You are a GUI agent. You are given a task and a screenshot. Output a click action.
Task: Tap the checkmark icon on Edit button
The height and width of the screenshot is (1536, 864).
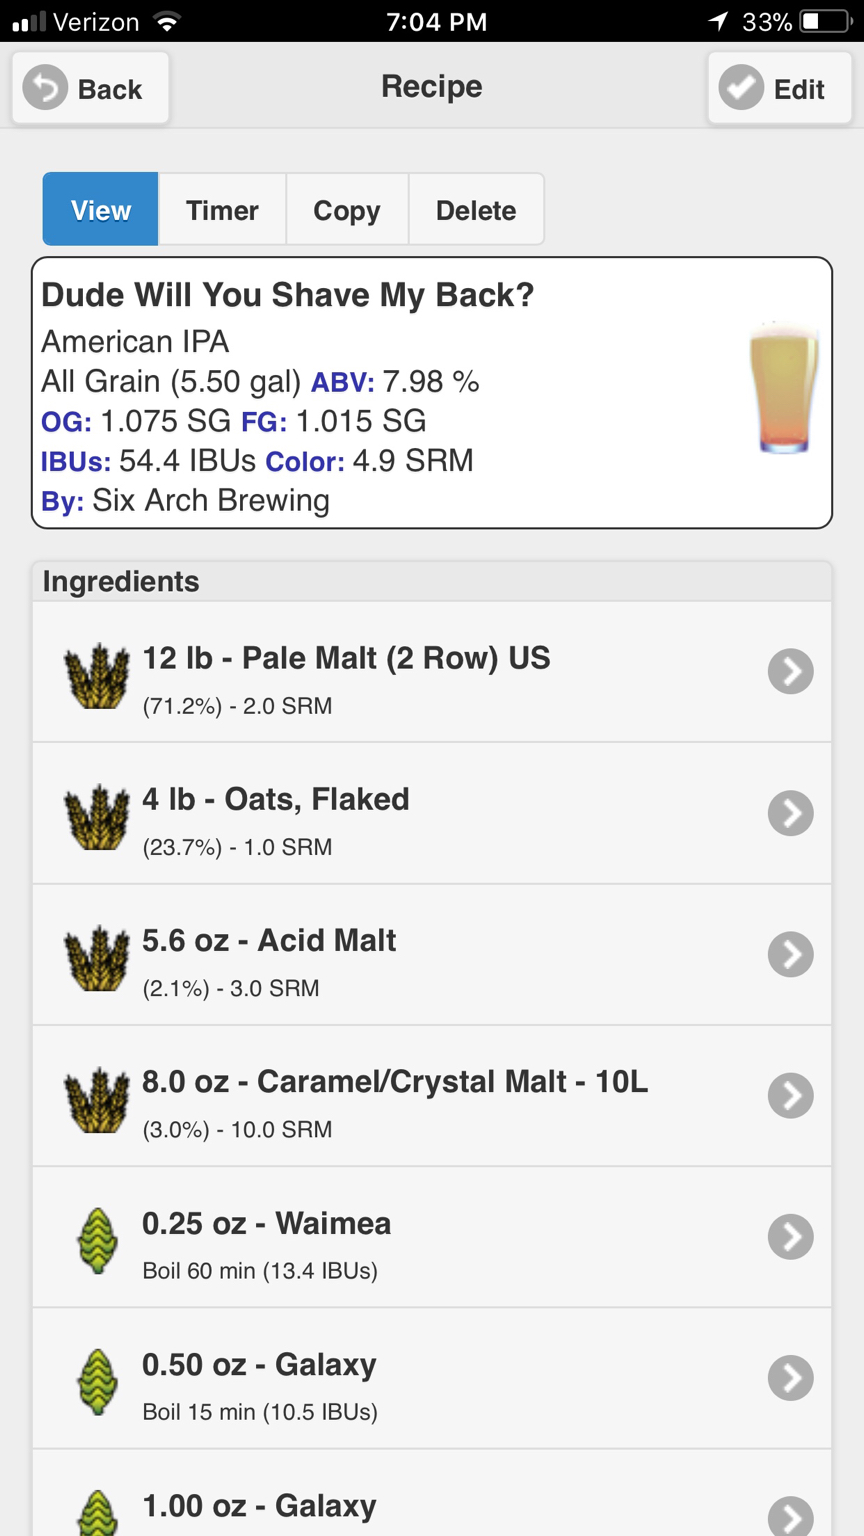point(741,88)
